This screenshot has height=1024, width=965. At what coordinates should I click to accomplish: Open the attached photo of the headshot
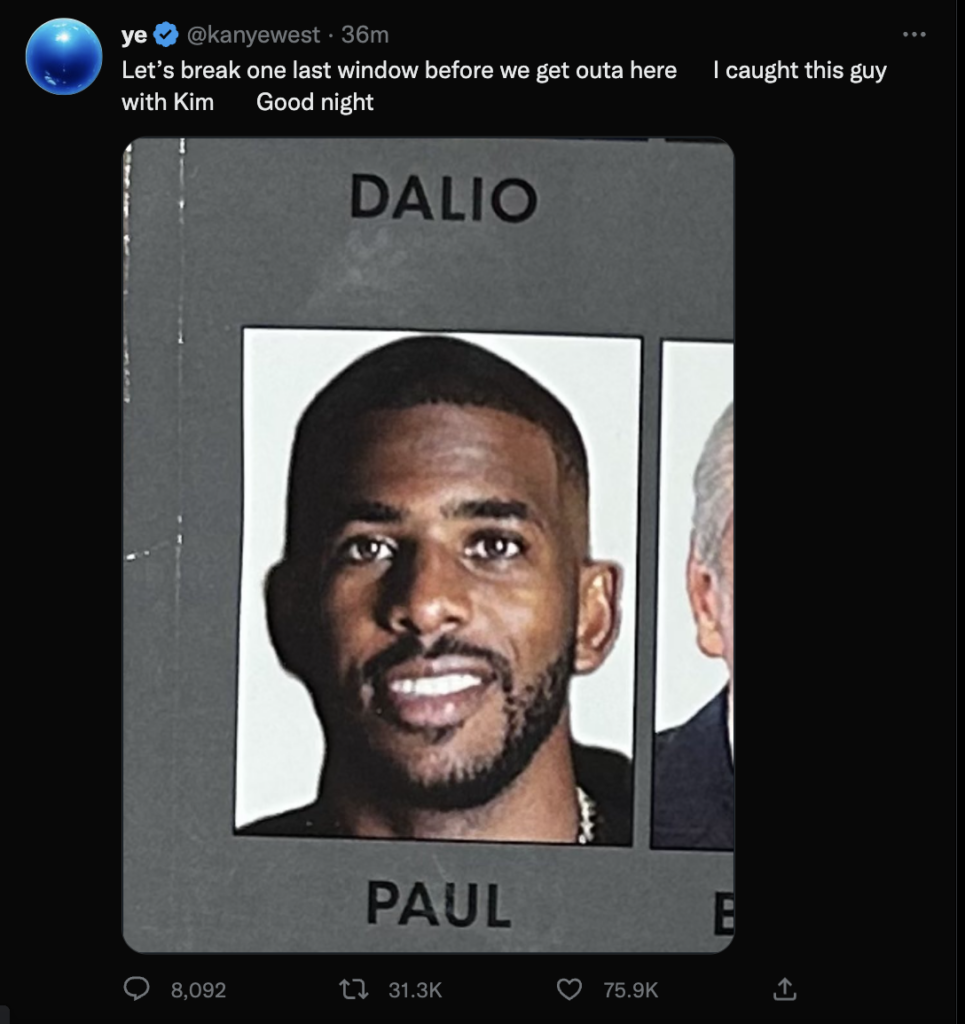(x=428, y=545)
